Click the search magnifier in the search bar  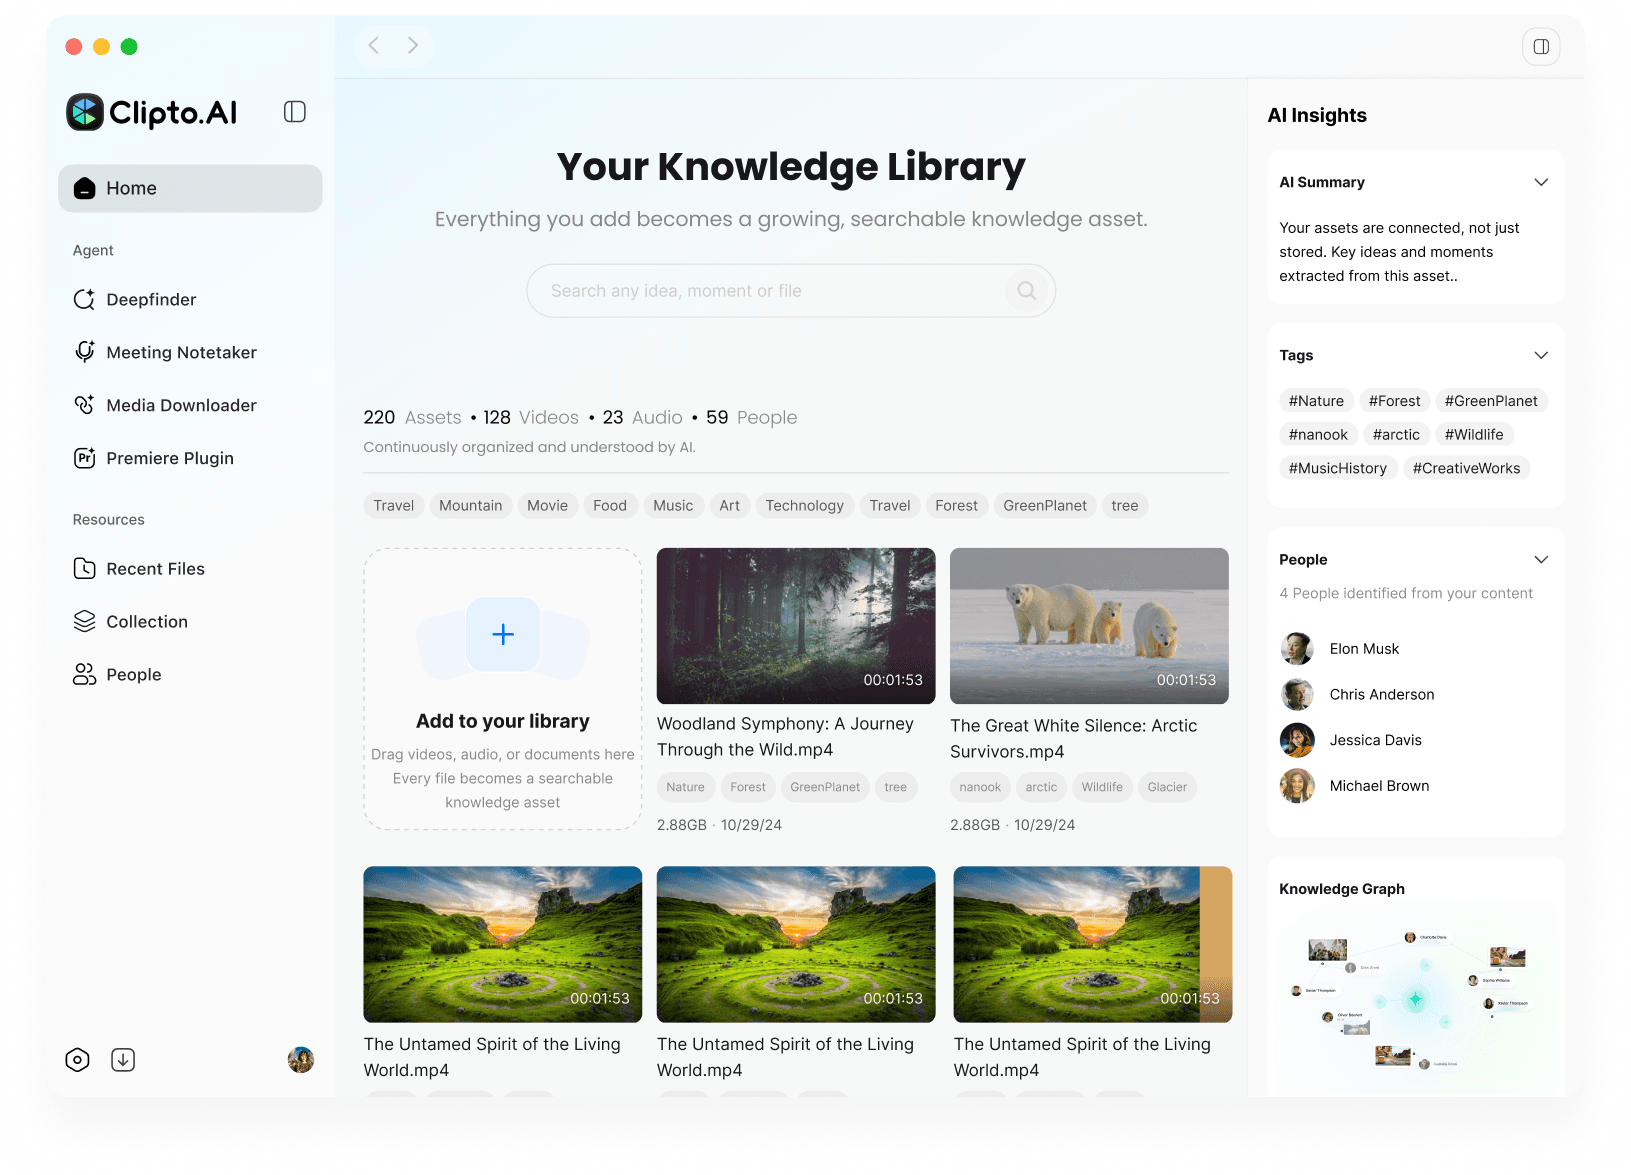click(1026, 290)
